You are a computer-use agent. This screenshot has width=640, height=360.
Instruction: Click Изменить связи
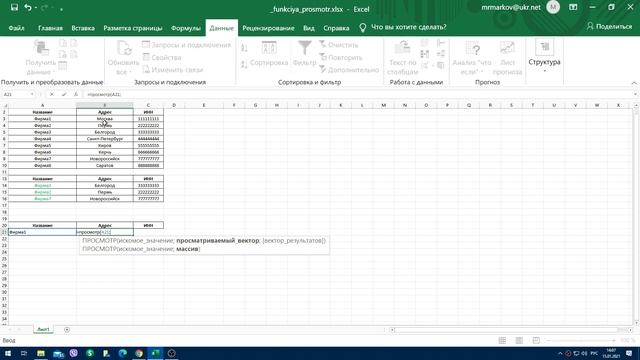(x=173, y=70)
